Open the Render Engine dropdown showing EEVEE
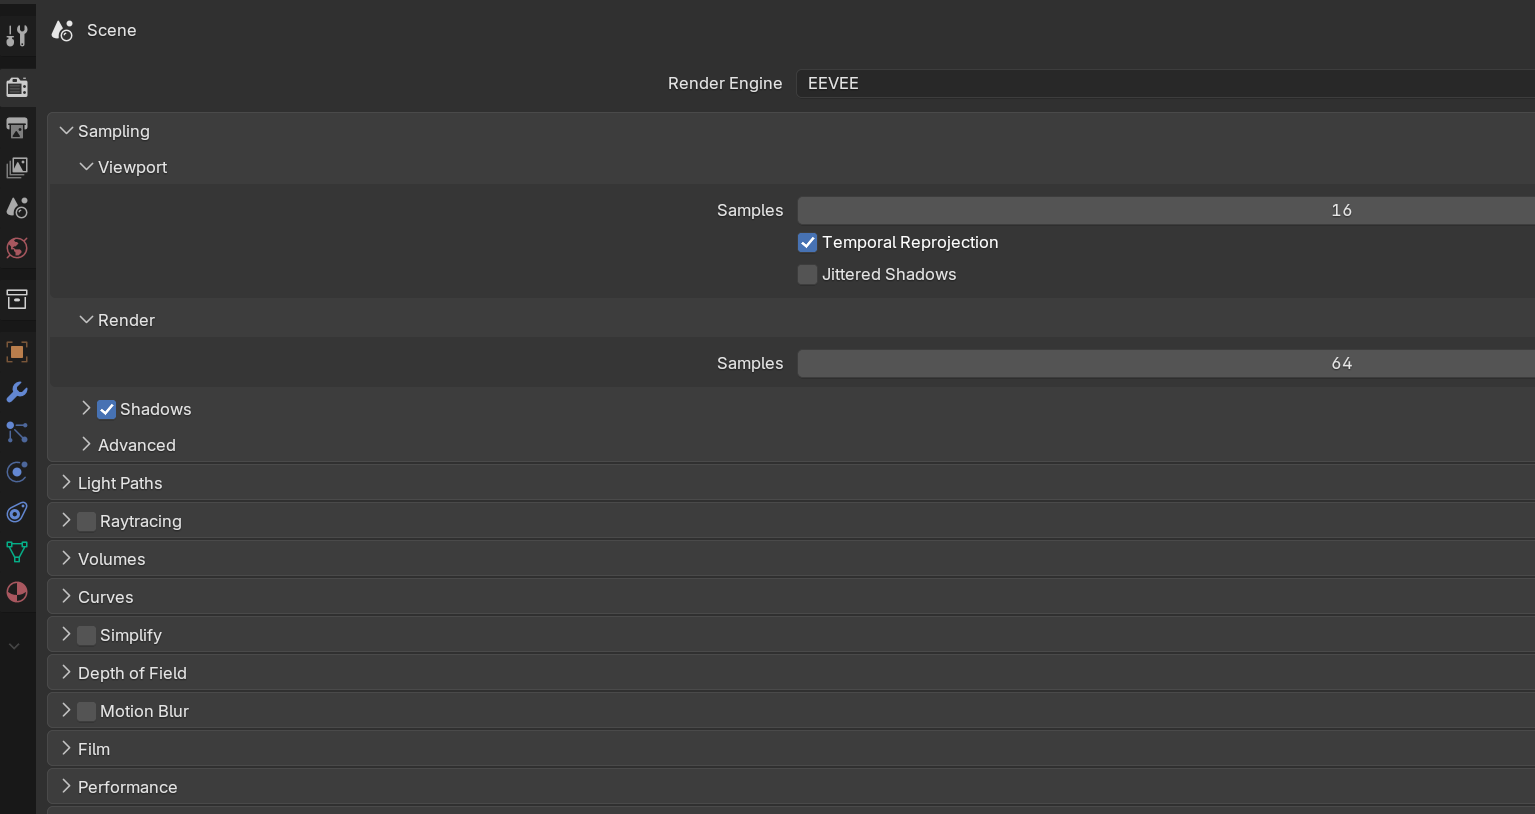Screen dimensions: 1535x814 pyautogui.click(x=1165, y=83)
